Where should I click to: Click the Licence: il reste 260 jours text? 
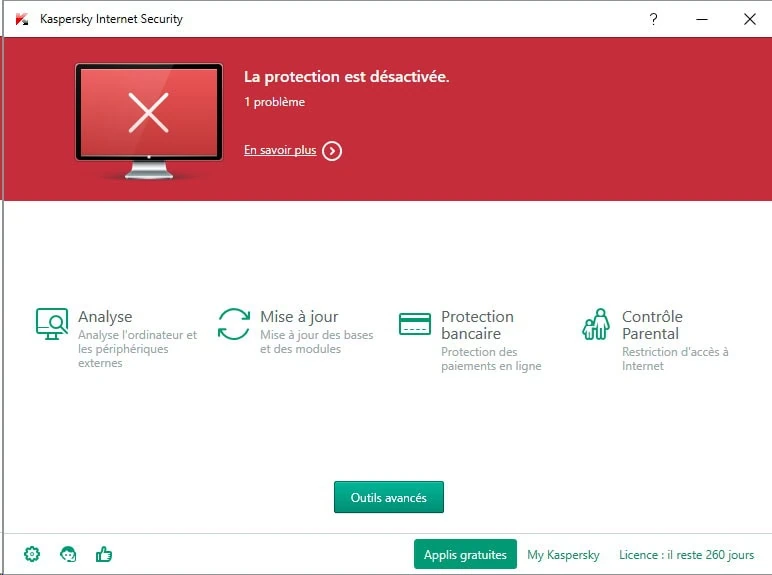tap(686, 555)
